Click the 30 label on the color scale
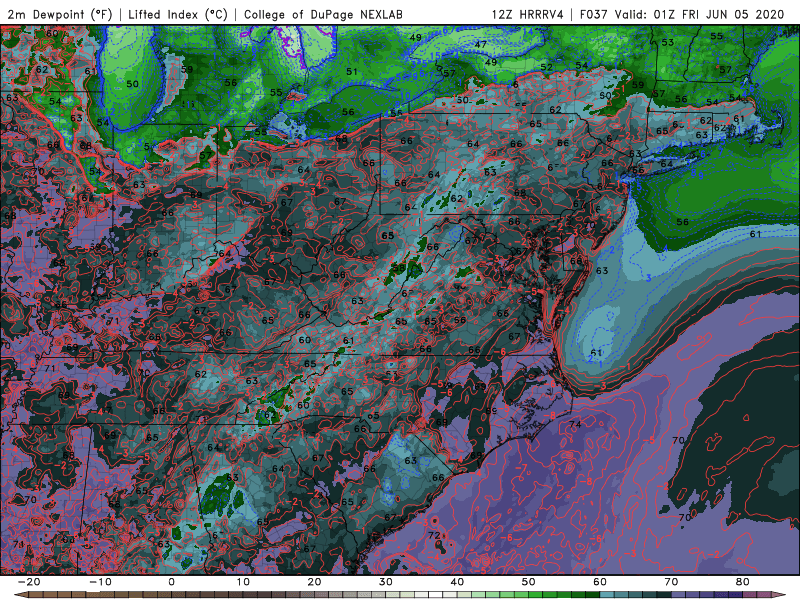 coord(386,582)
